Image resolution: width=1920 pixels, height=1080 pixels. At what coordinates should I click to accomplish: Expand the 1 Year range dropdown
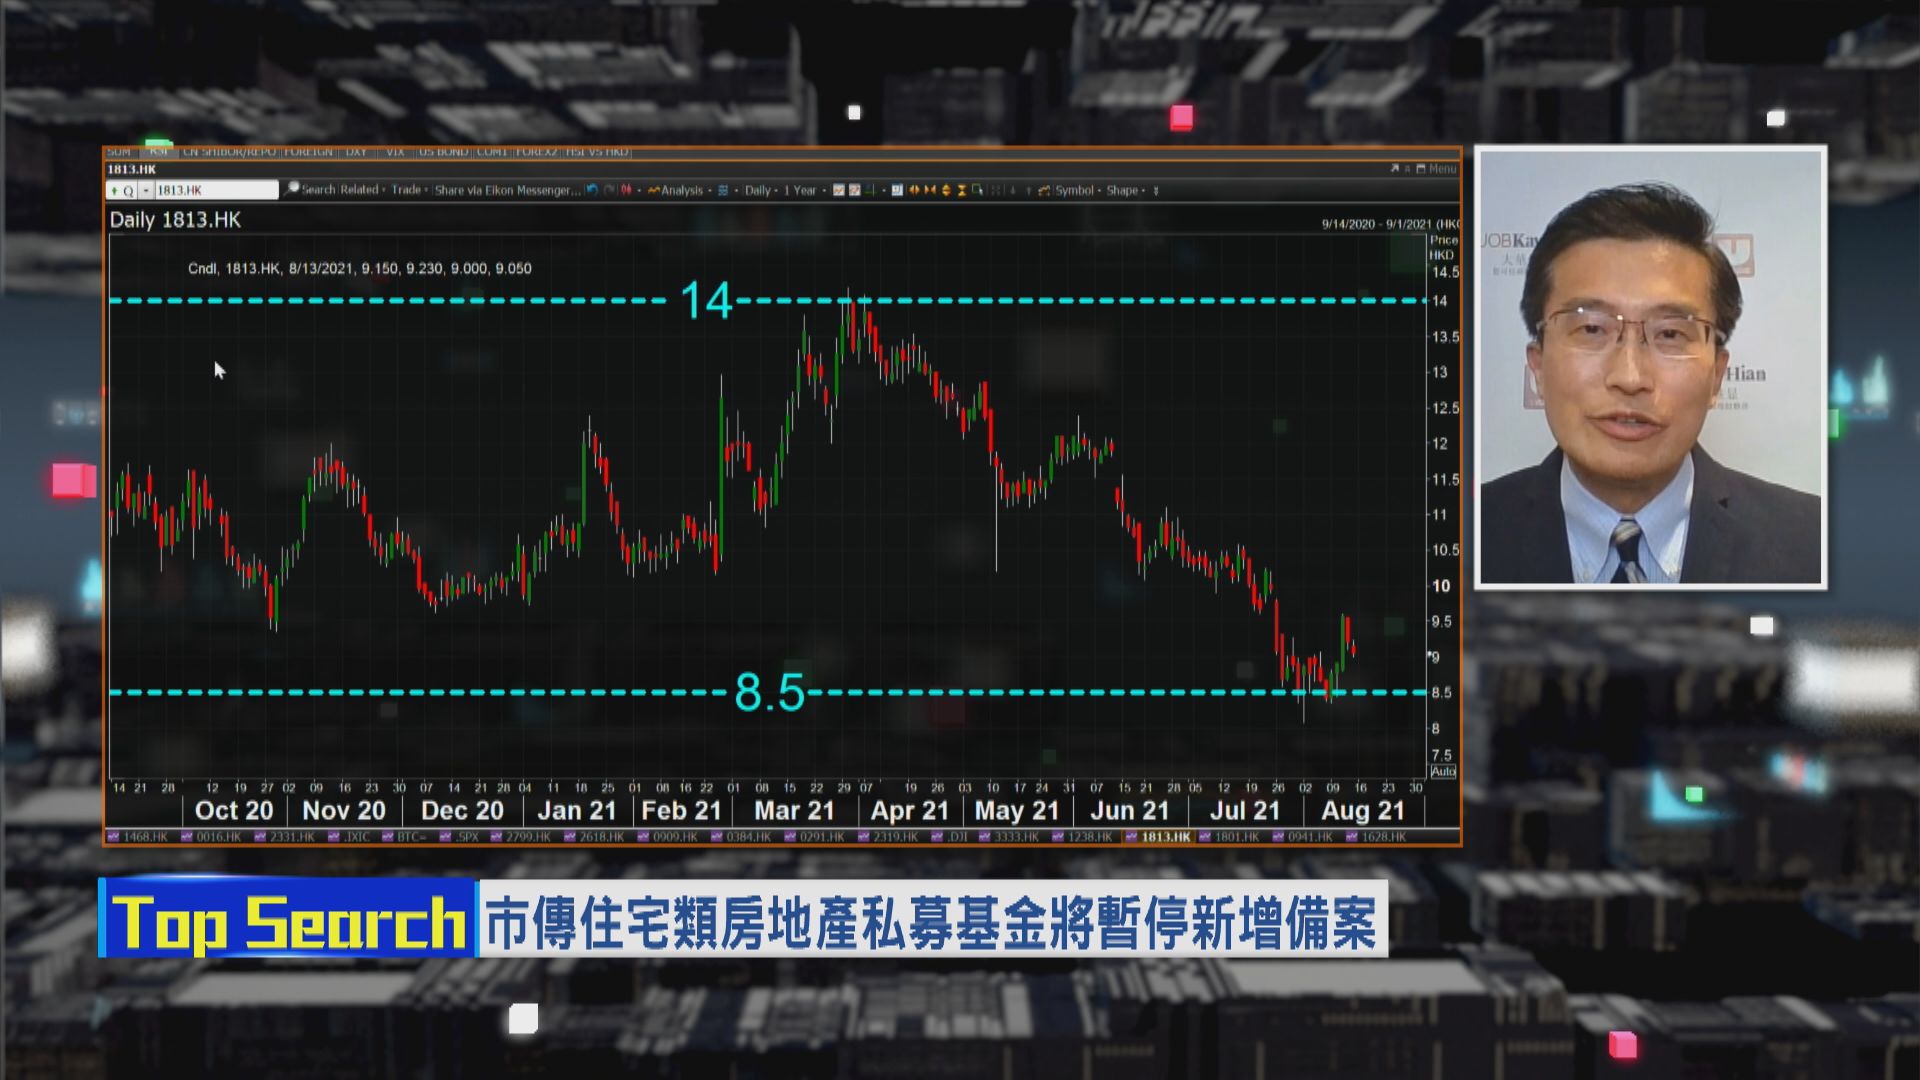tap(800, 189)
